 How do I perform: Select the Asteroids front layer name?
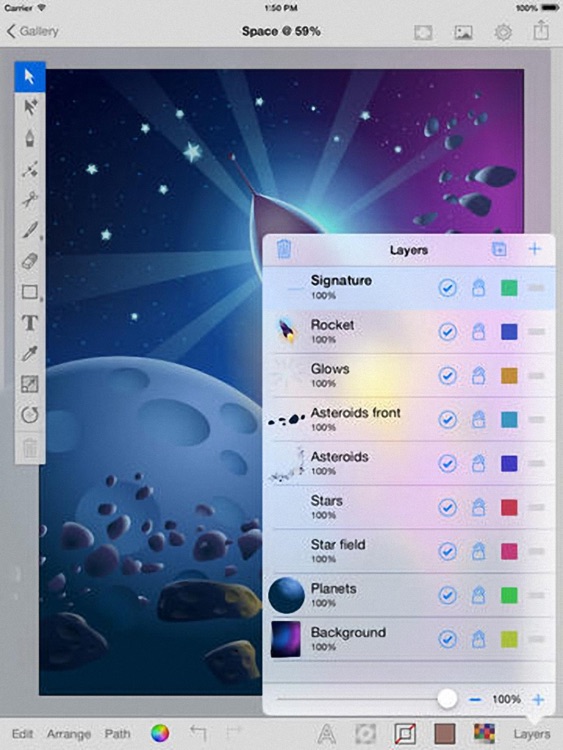(355, 412)
